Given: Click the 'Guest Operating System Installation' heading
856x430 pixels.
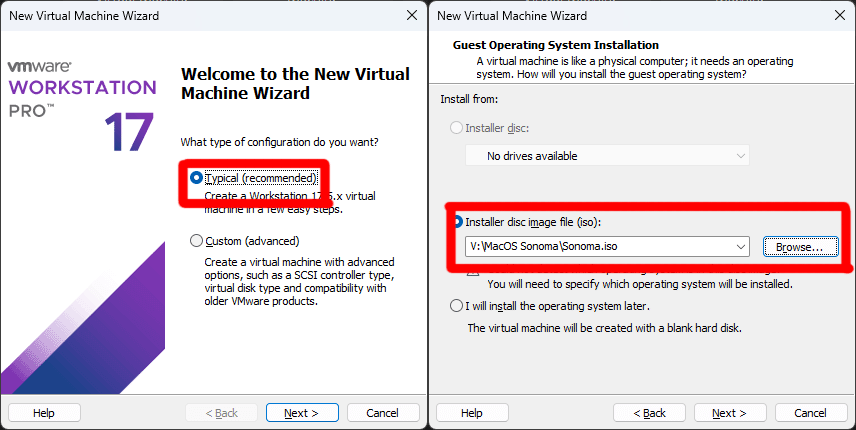Looking at the screenshot, I should point(556,45).
